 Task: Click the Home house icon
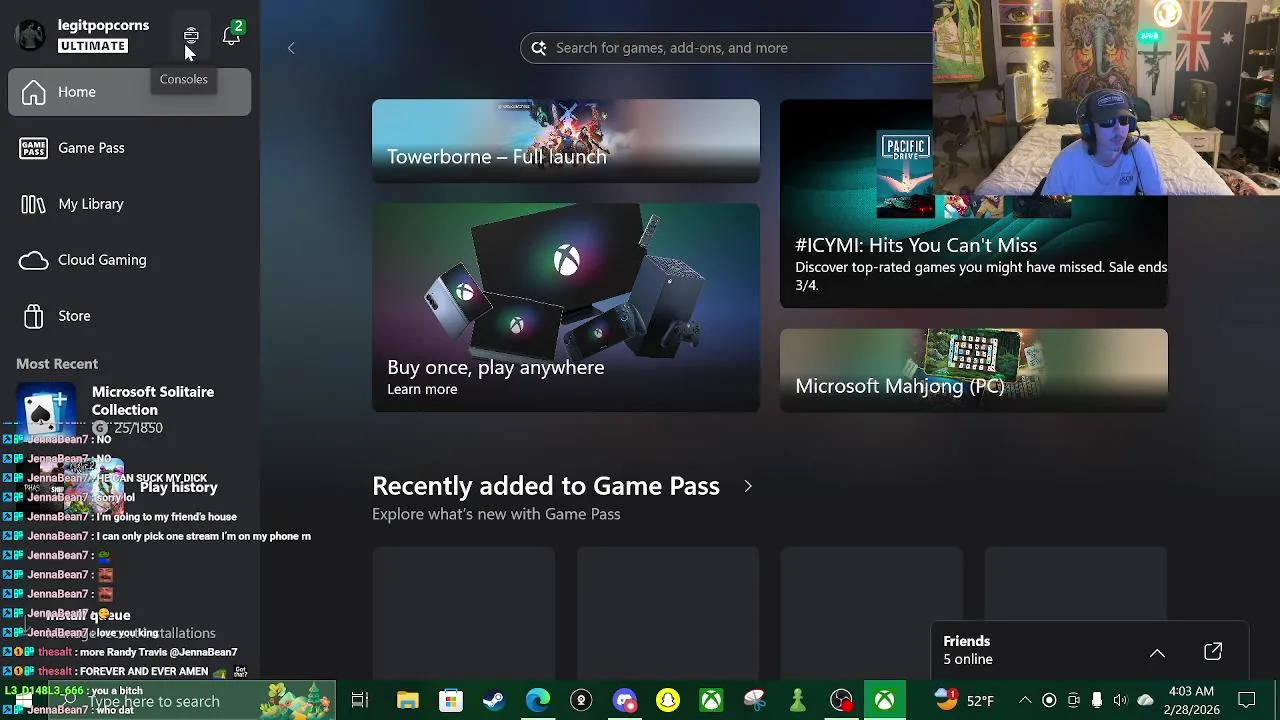tap(33, 92)
